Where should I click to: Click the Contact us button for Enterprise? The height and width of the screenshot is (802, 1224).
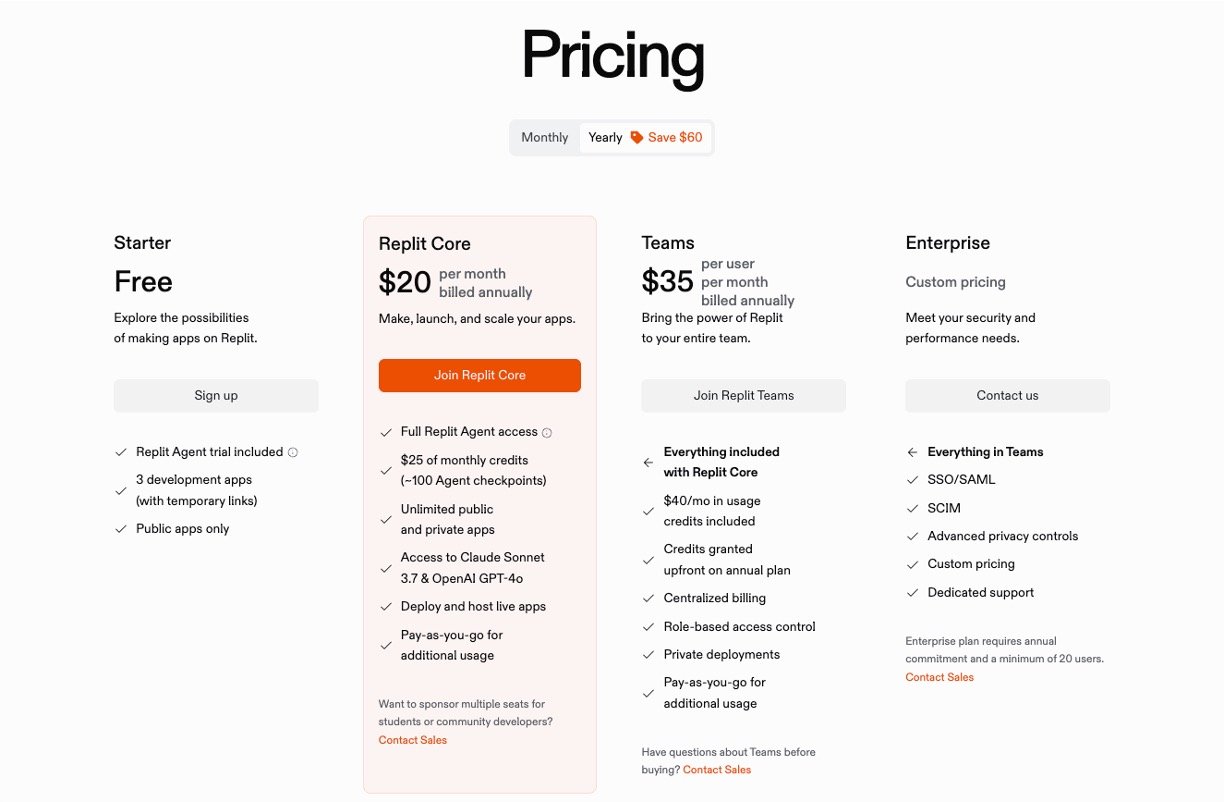point(1007,395)
